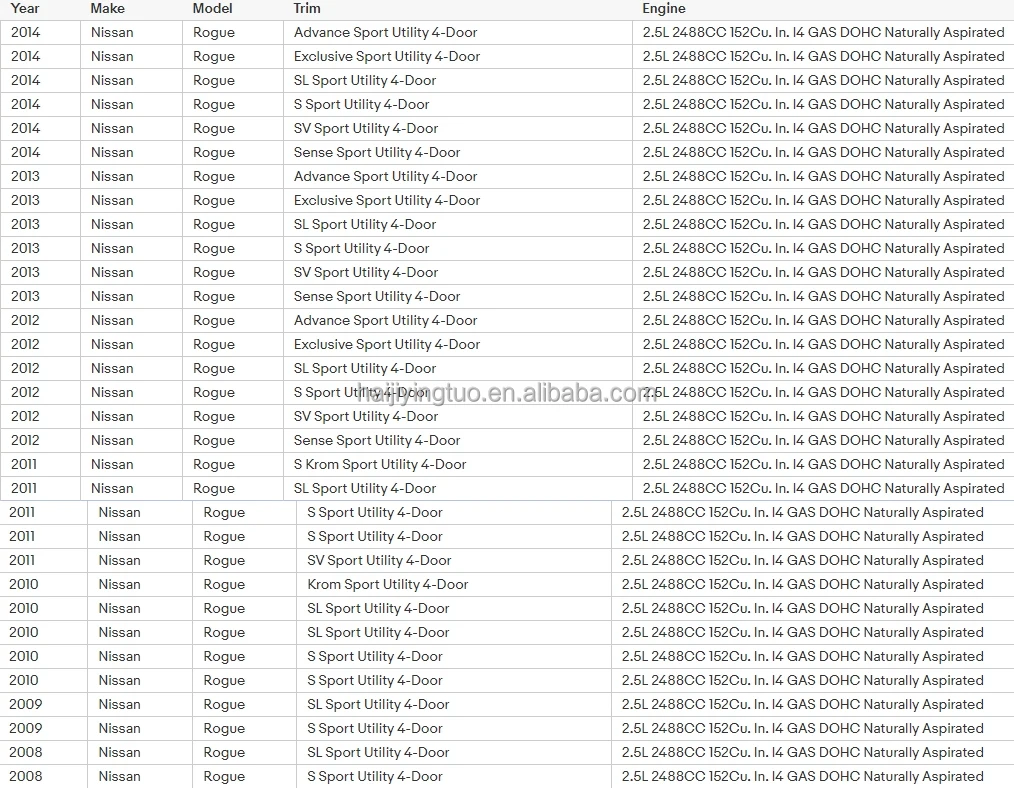The height and width of the screenshot is (788, 1014).
Task: Click year 2013 in Exclusive trim row
Action: pyautogui.click(x=25, y=200)
